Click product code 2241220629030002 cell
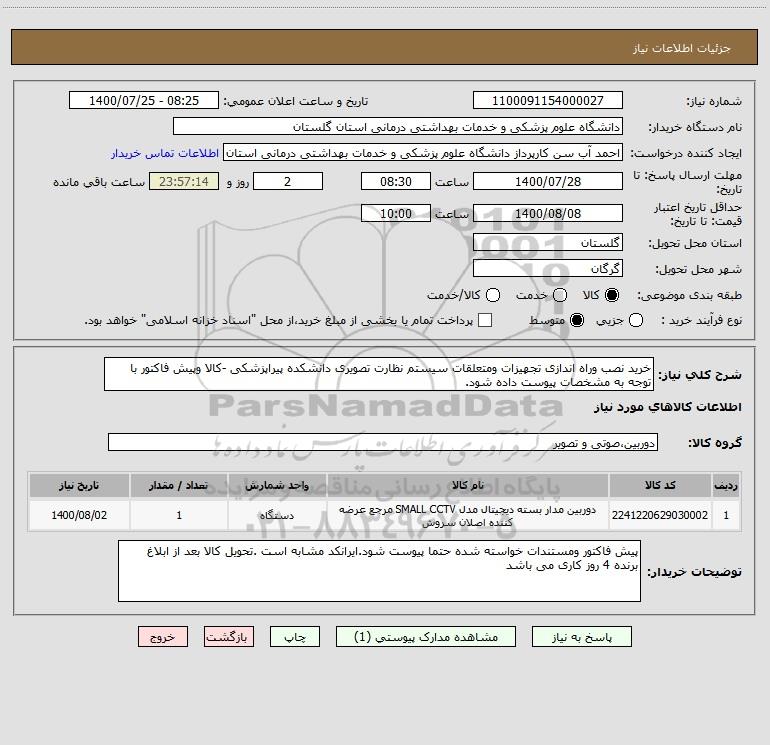Image resolution: width=770 pixels, height=745 pixels. point(660,515)
